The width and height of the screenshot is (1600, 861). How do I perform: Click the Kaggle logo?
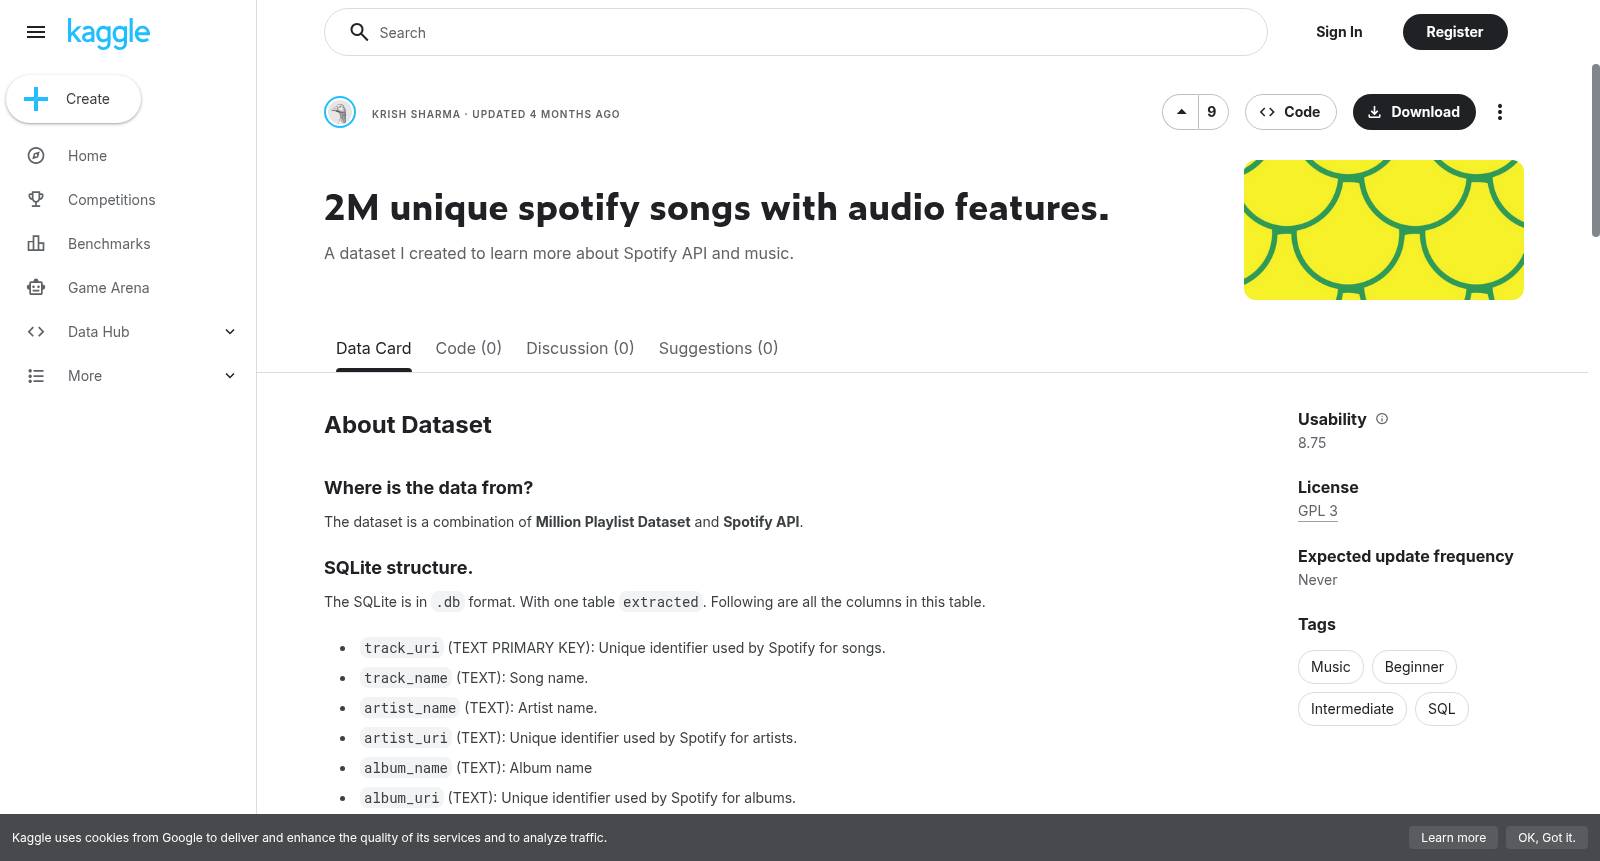[108, 33]
